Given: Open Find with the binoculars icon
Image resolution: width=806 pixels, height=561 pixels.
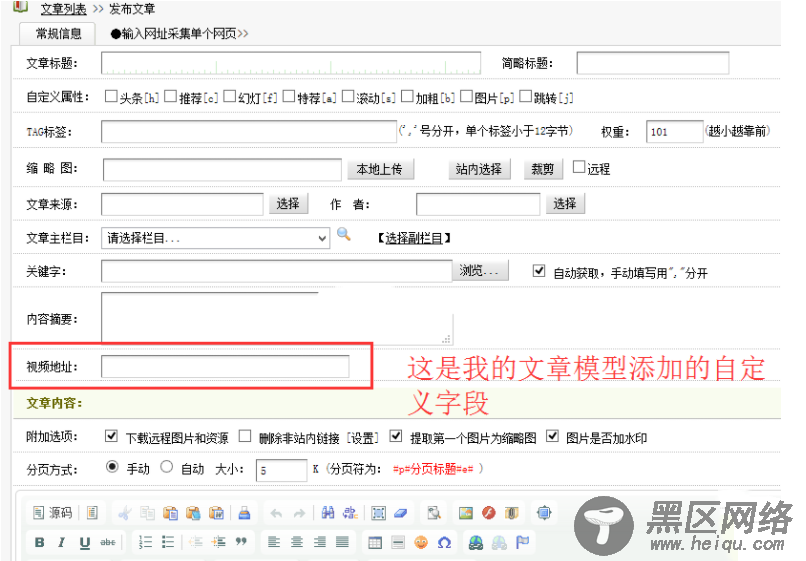Looking at the screenshot, I should point(327,513).
